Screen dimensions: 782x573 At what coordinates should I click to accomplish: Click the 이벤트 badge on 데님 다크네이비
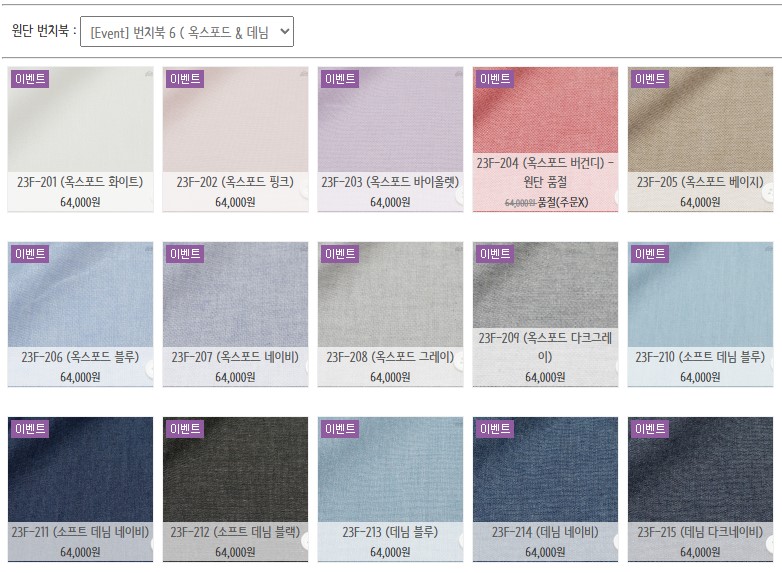point(650,428)
